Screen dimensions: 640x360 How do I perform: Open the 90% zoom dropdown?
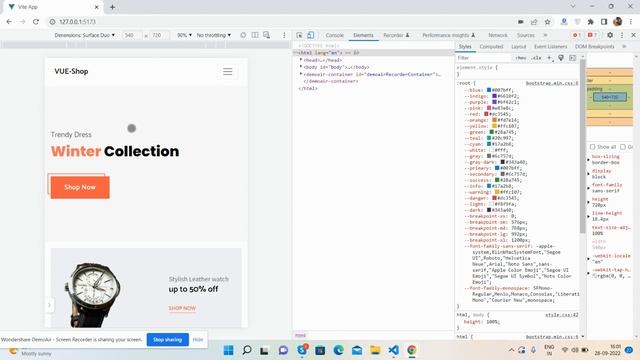click(x=184, y=36)
